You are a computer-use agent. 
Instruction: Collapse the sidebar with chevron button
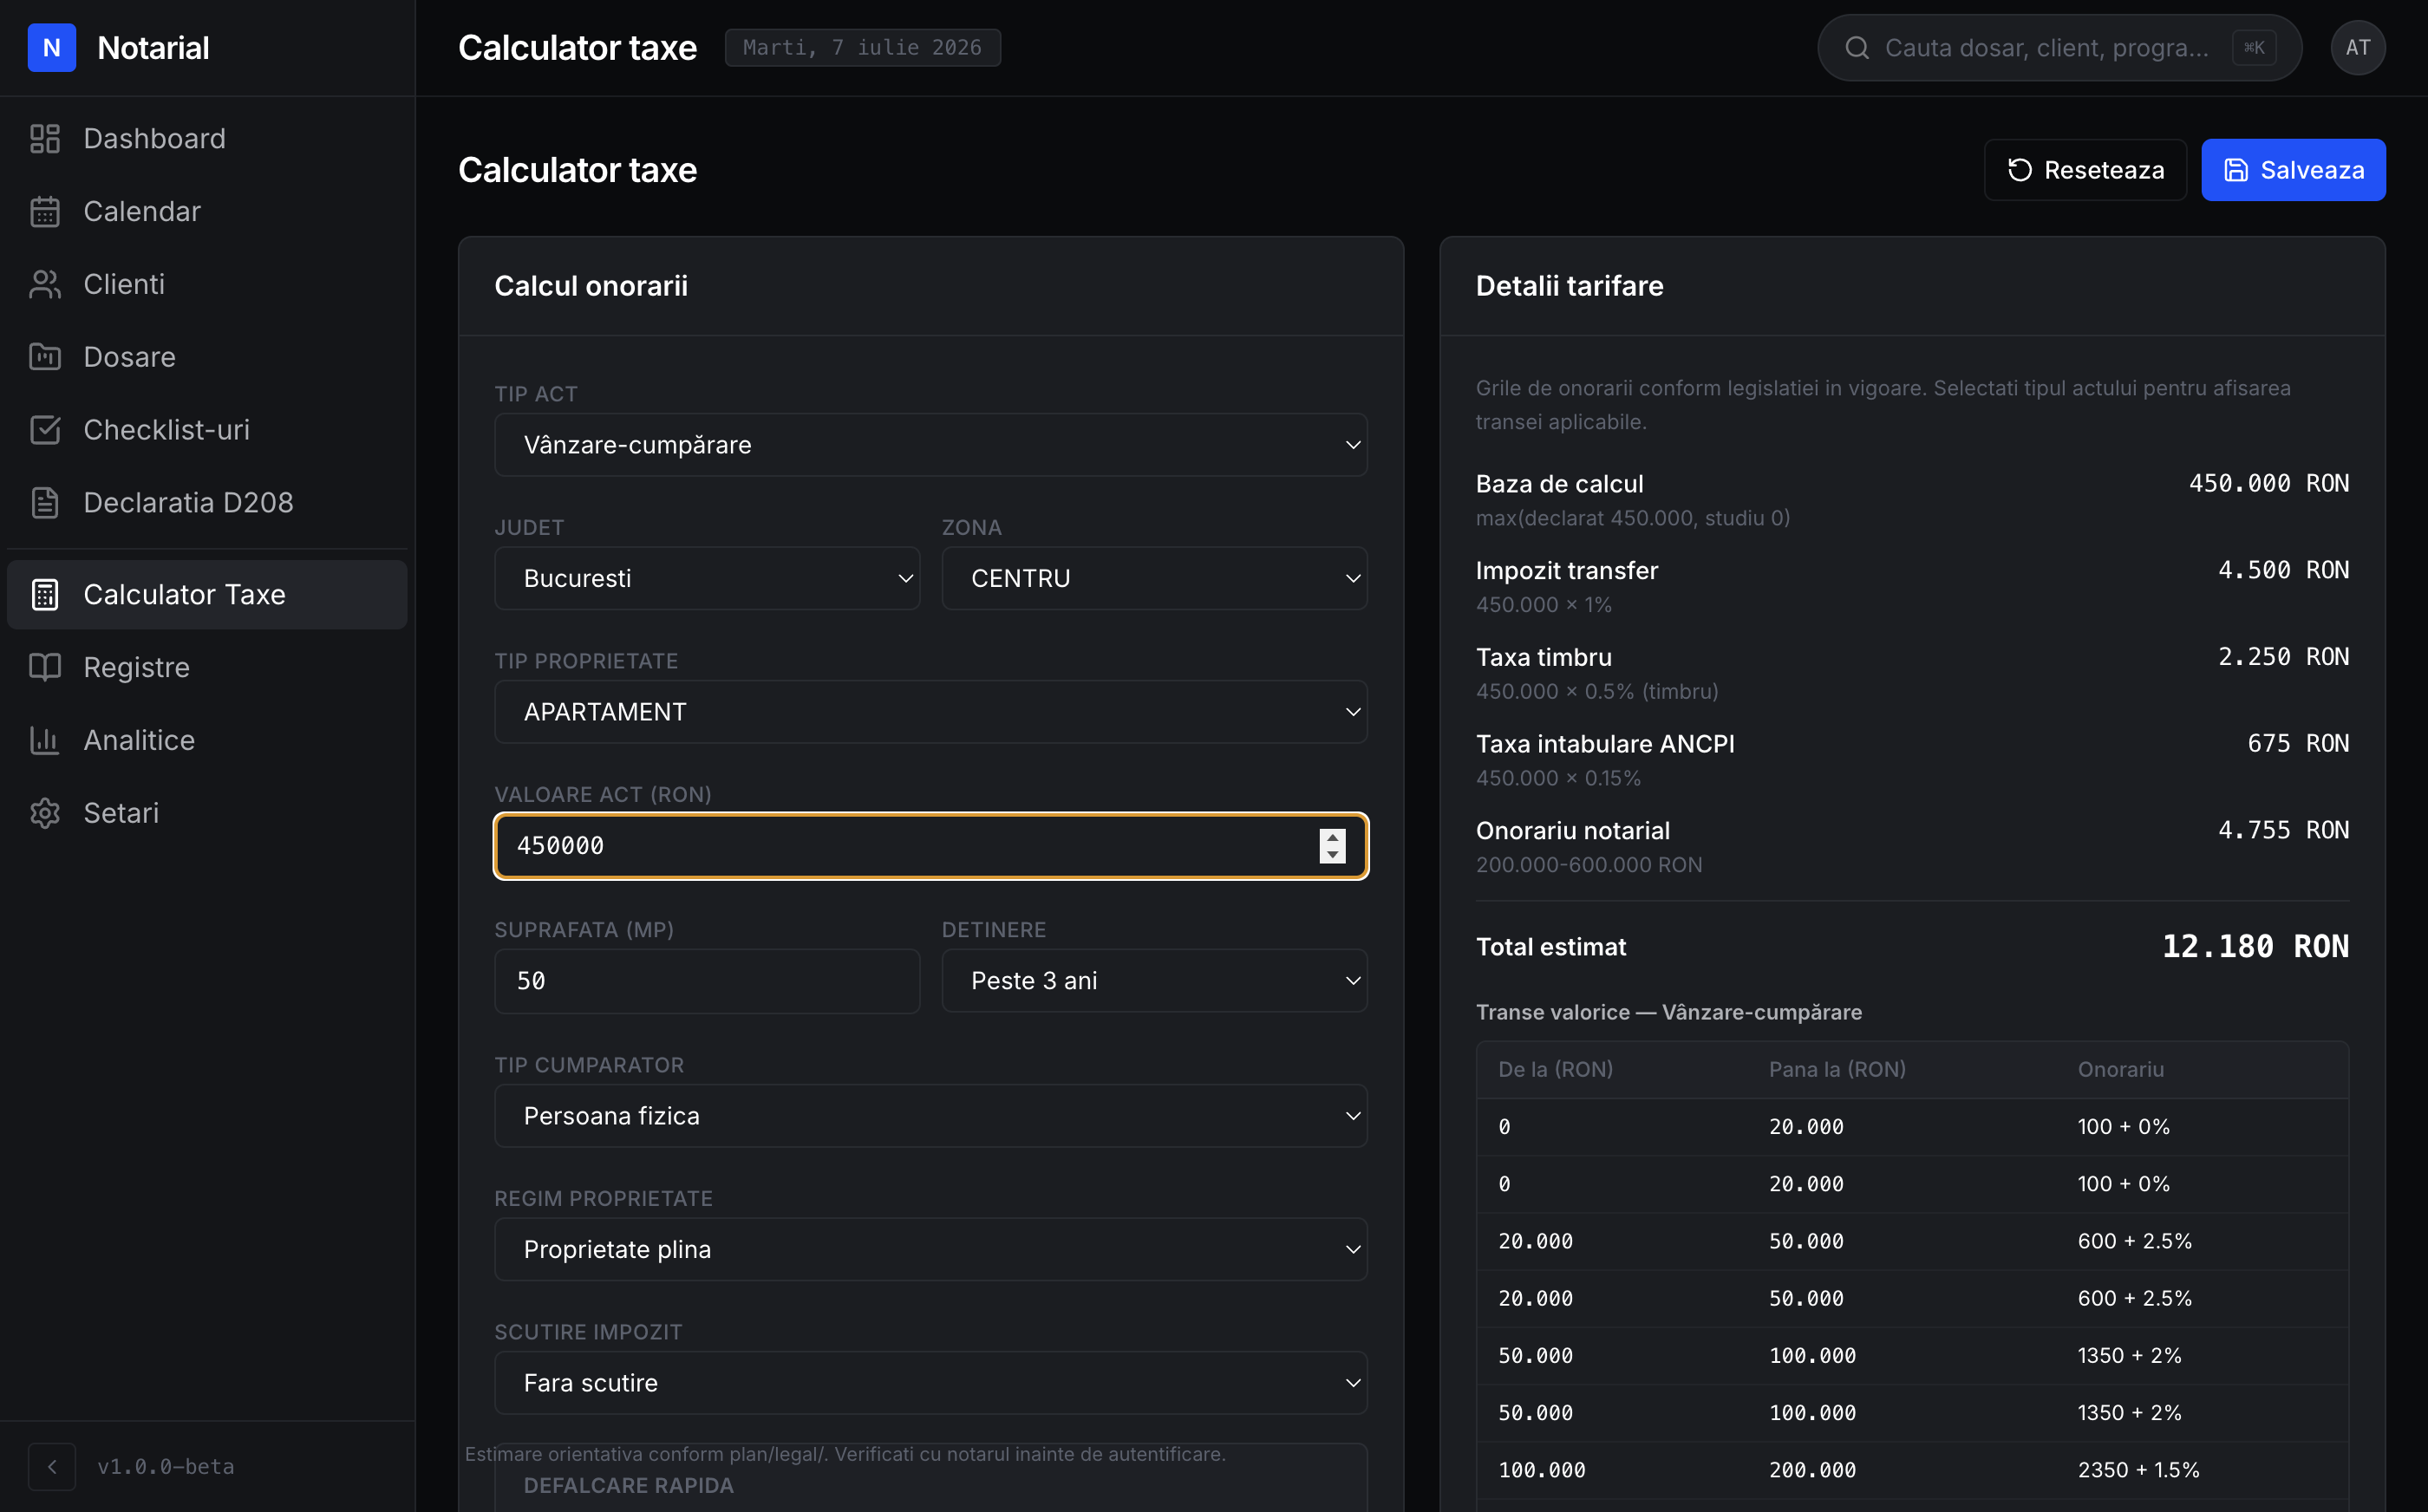click(52, 1466)
